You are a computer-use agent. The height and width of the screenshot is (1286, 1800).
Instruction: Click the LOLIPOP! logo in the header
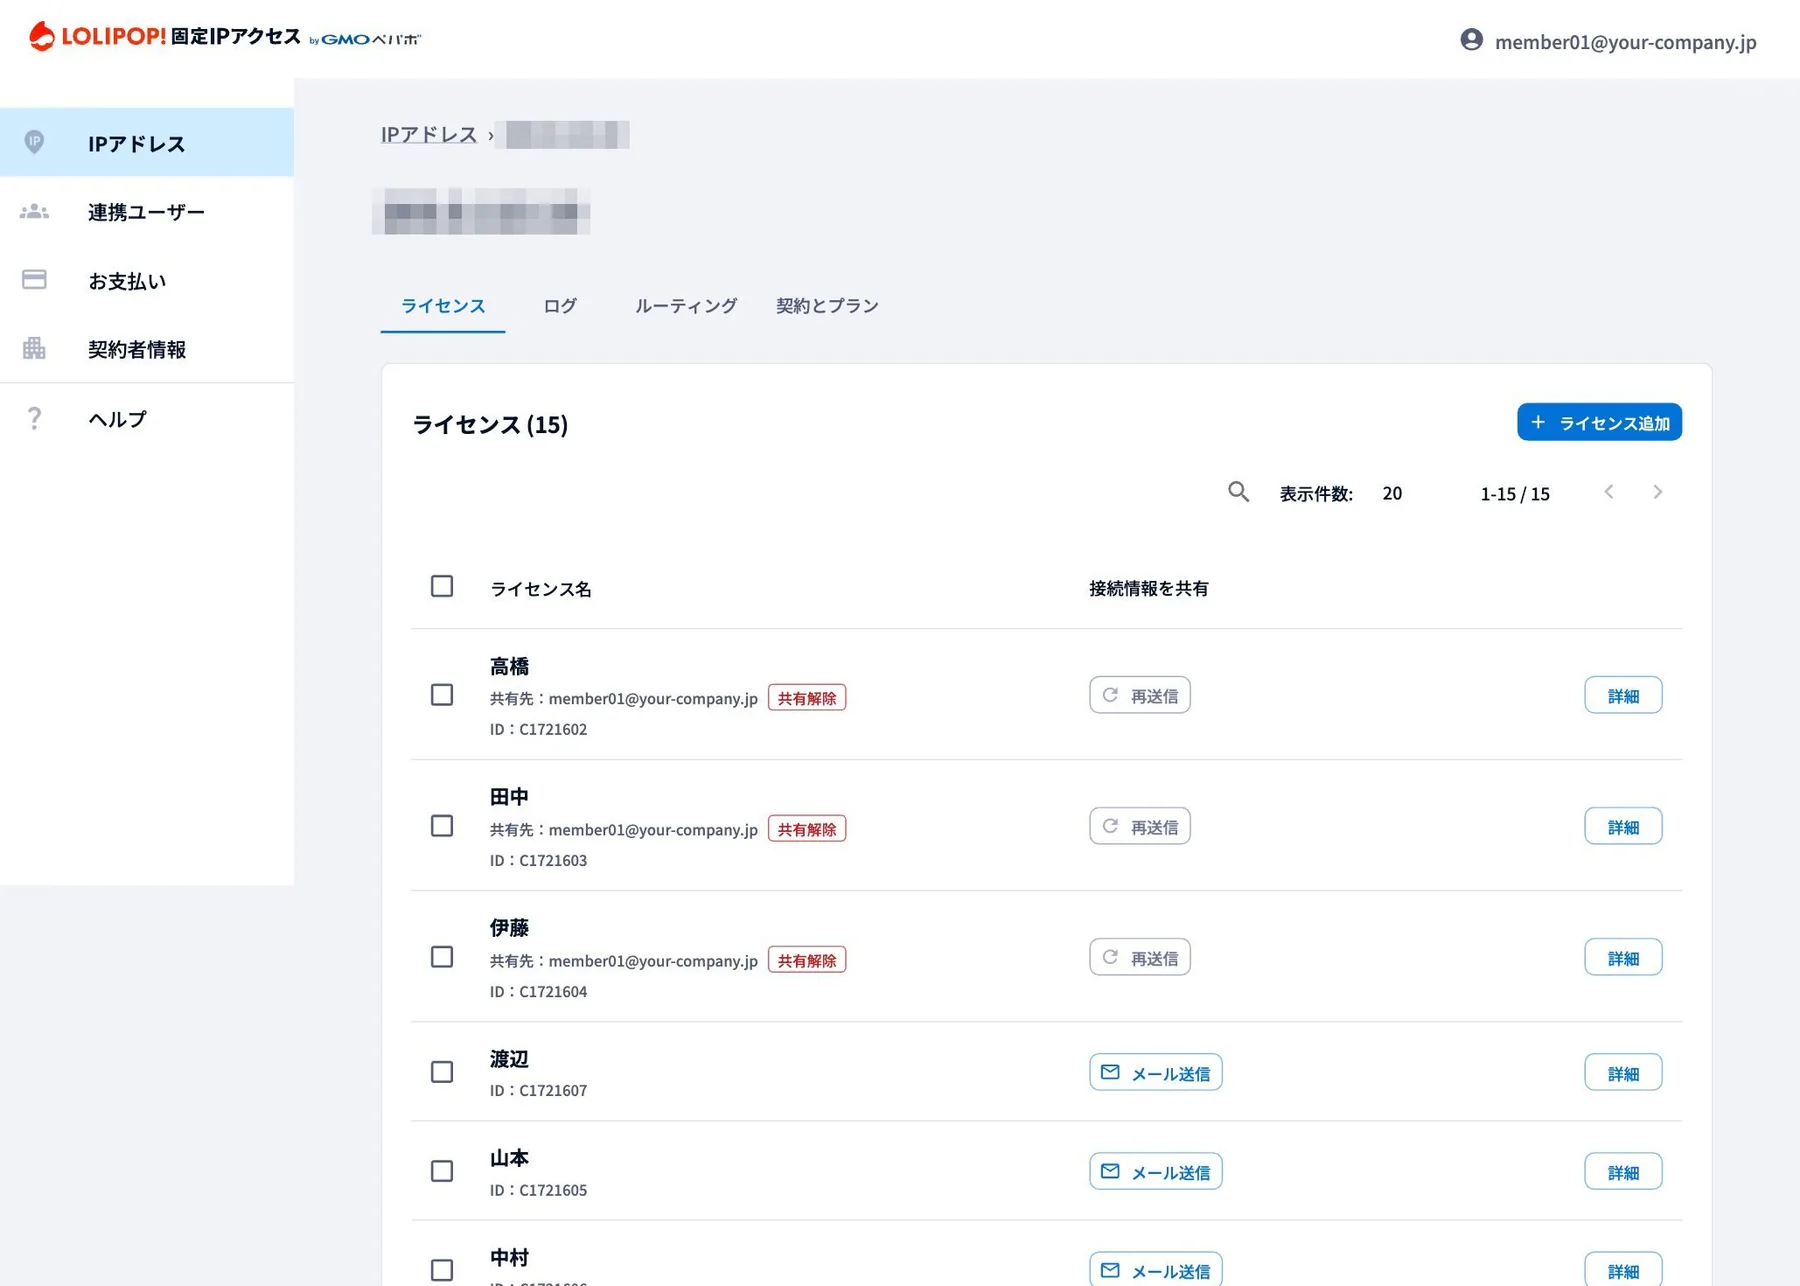click(225, 37)
